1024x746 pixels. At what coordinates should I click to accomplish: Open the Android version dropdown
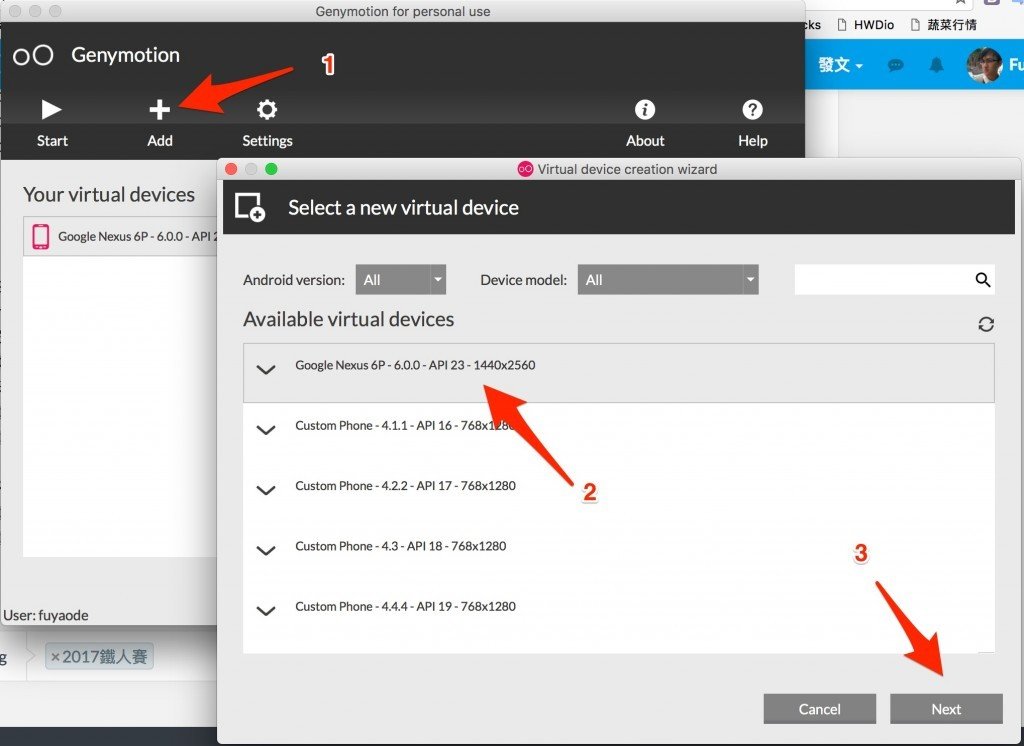pos(401,280)
